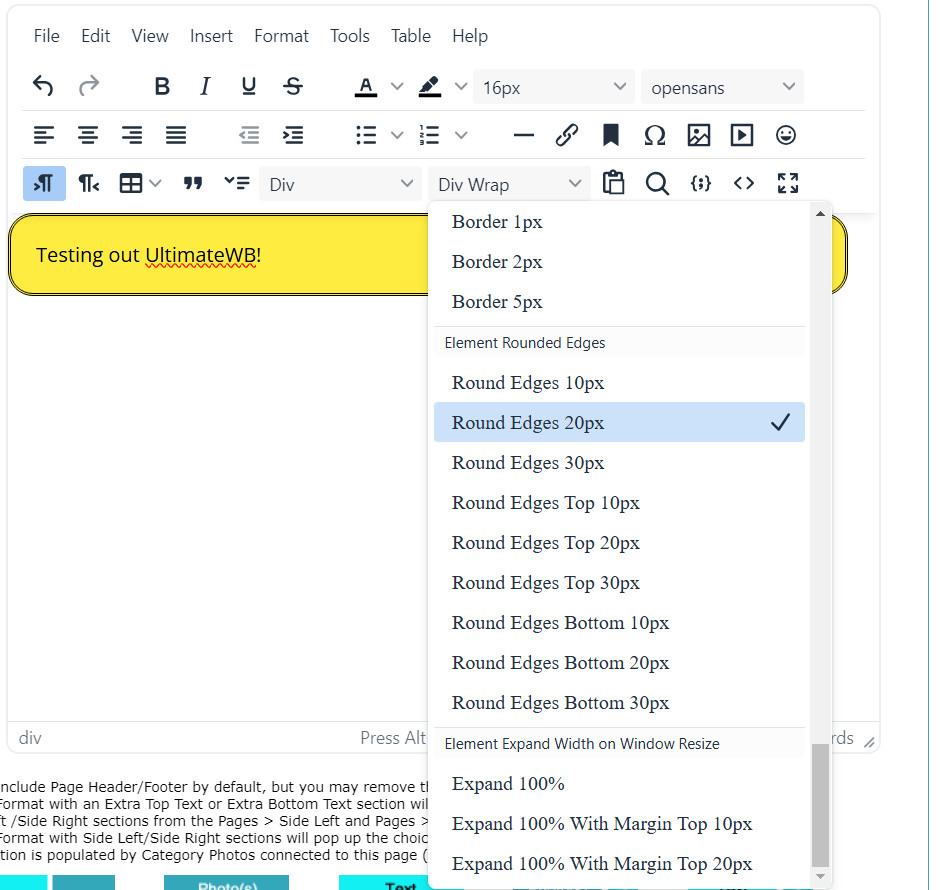
Task: Switch editor to fullscreen mode
Action: pos(788,183)
